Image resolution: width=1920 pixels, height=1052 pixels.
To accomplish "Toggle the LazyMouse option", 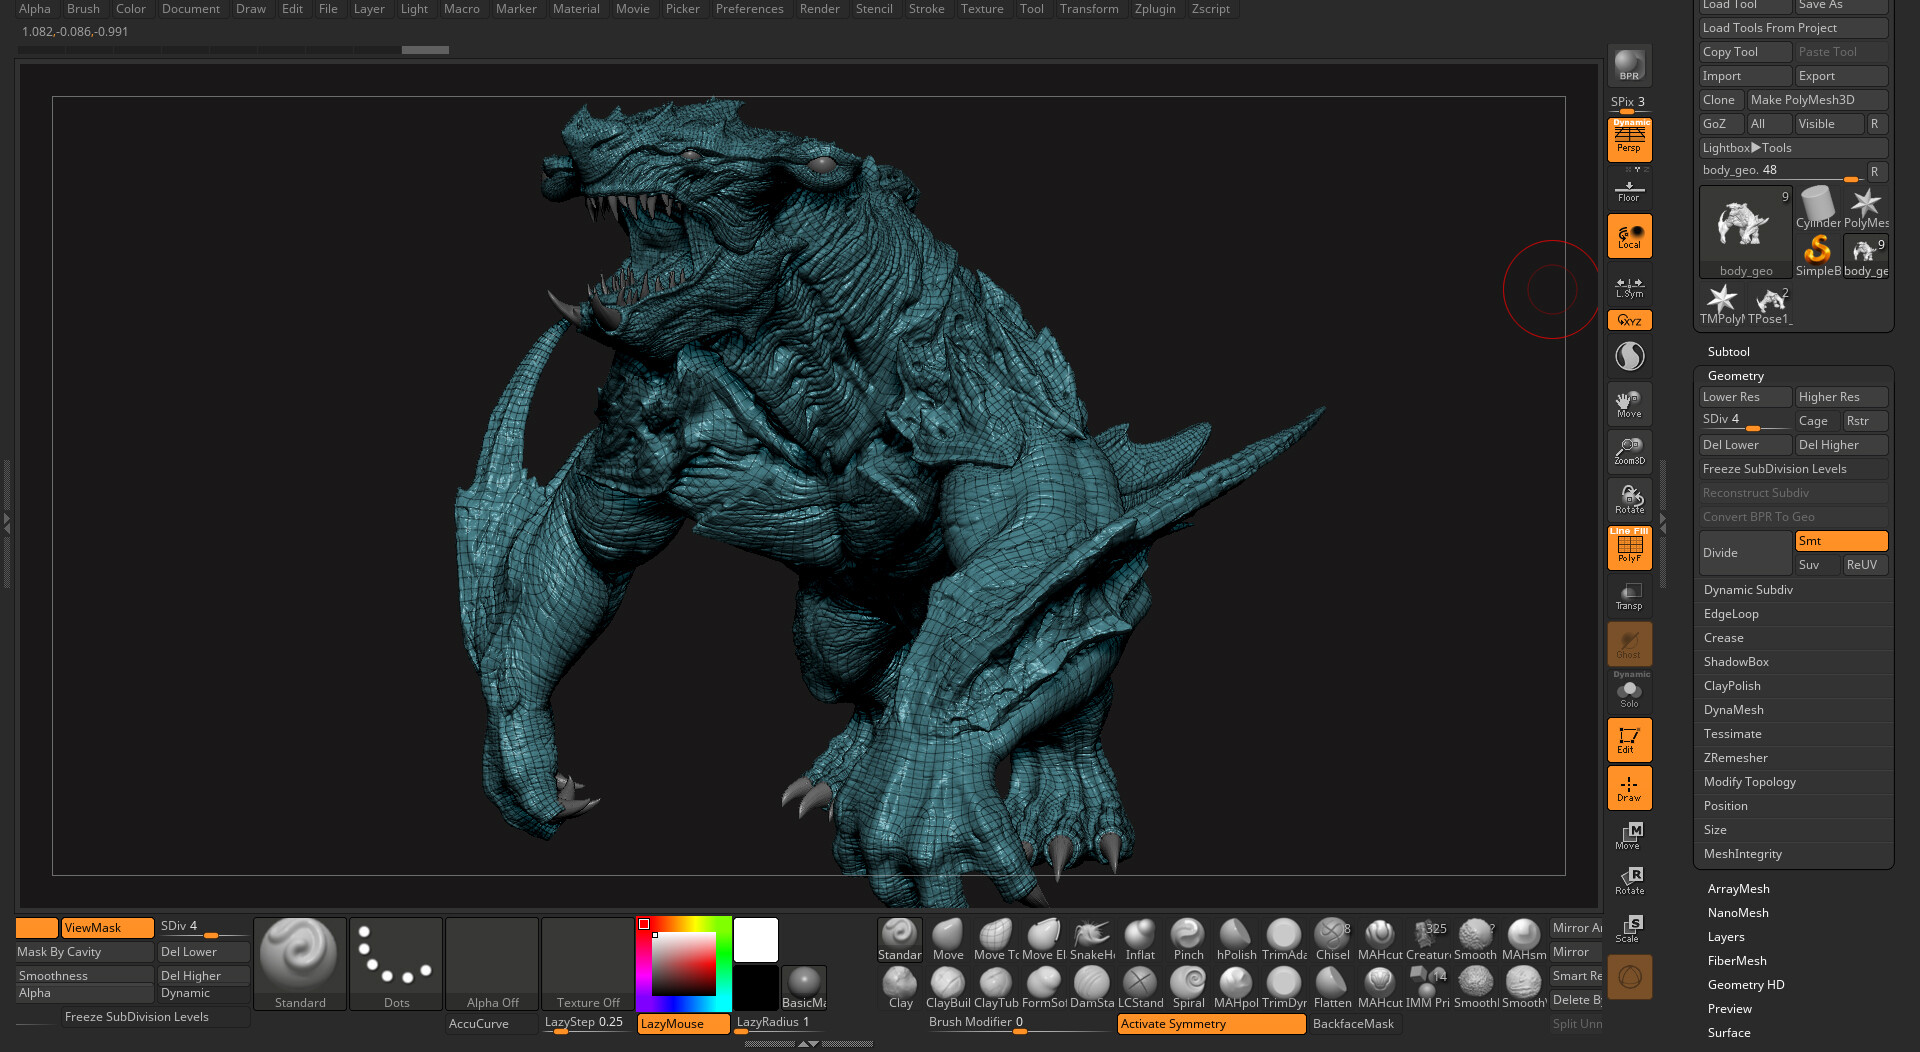I will click(683, 1023).
